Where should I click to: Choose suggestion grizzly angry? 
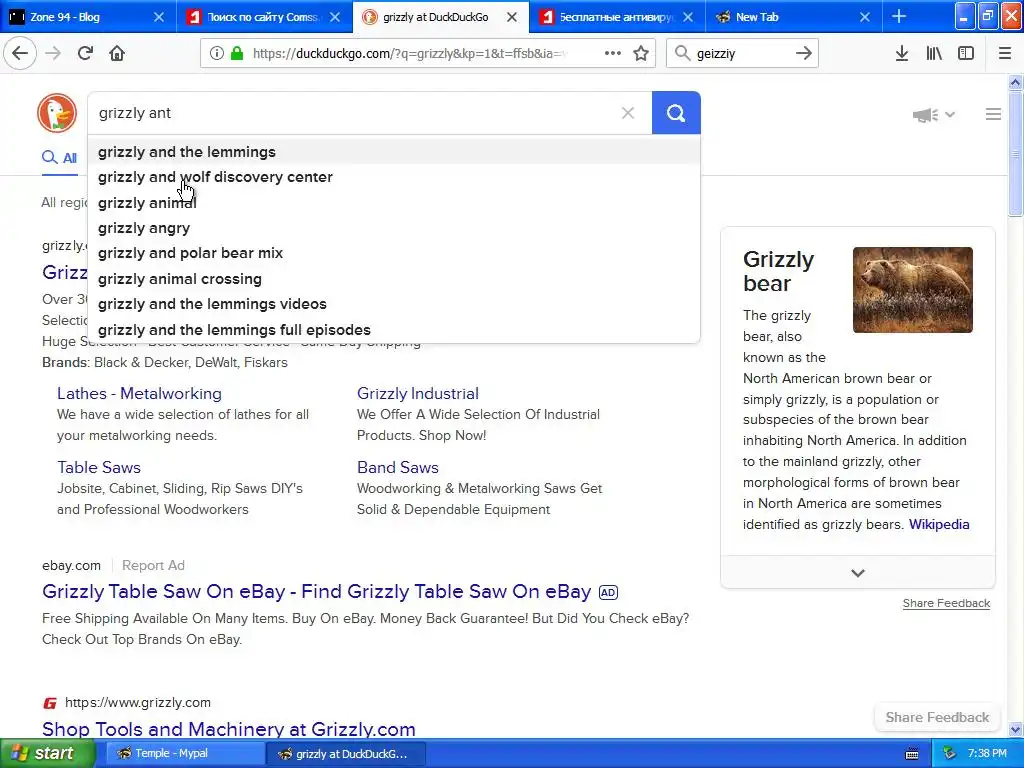[394, 228]
